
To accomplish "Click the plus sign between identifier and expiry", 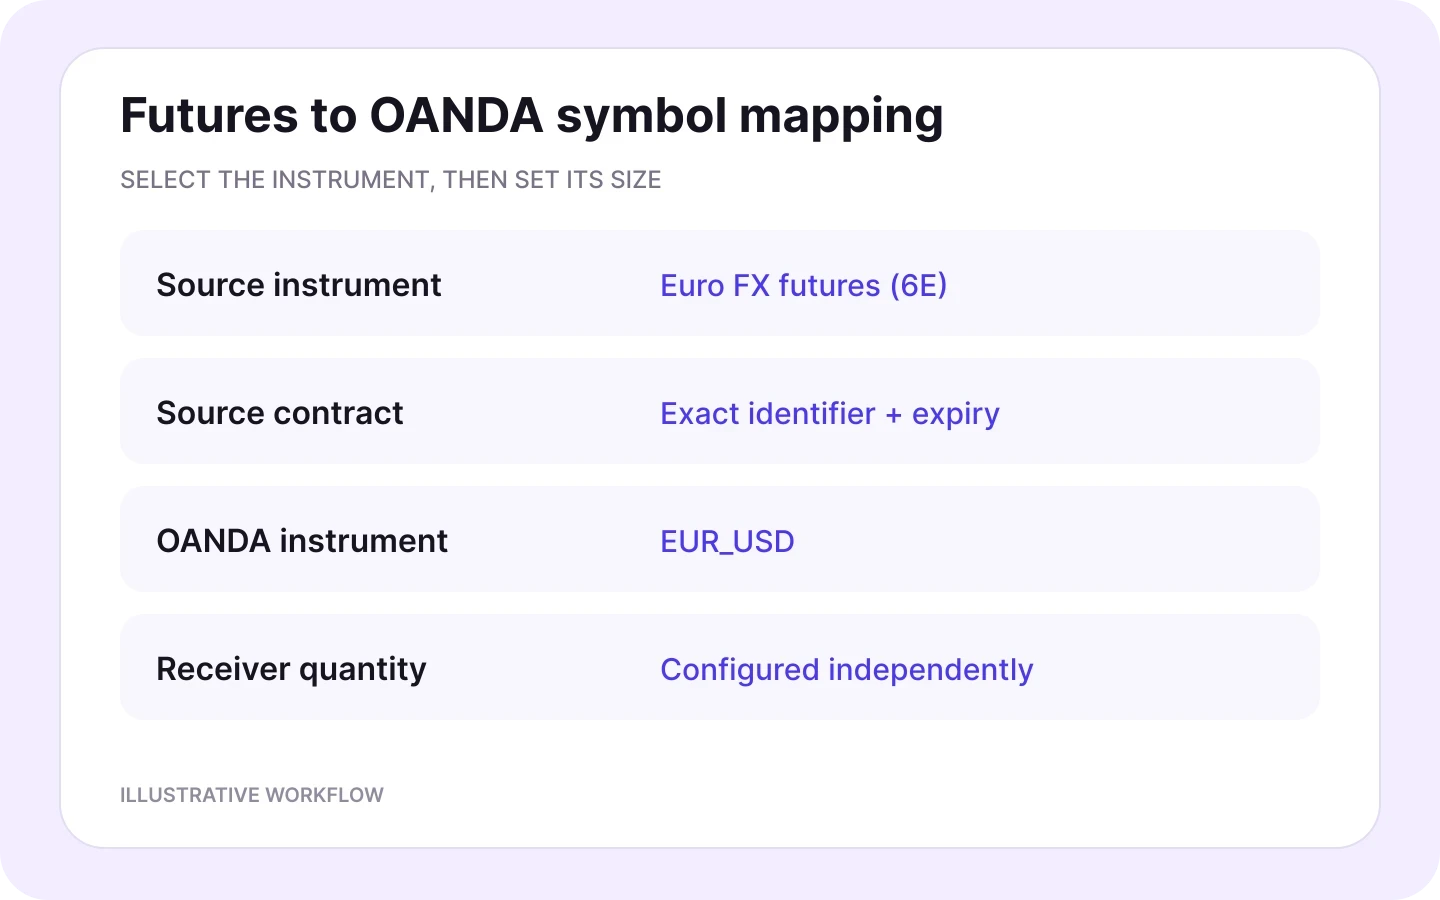I will click(893, 415).
